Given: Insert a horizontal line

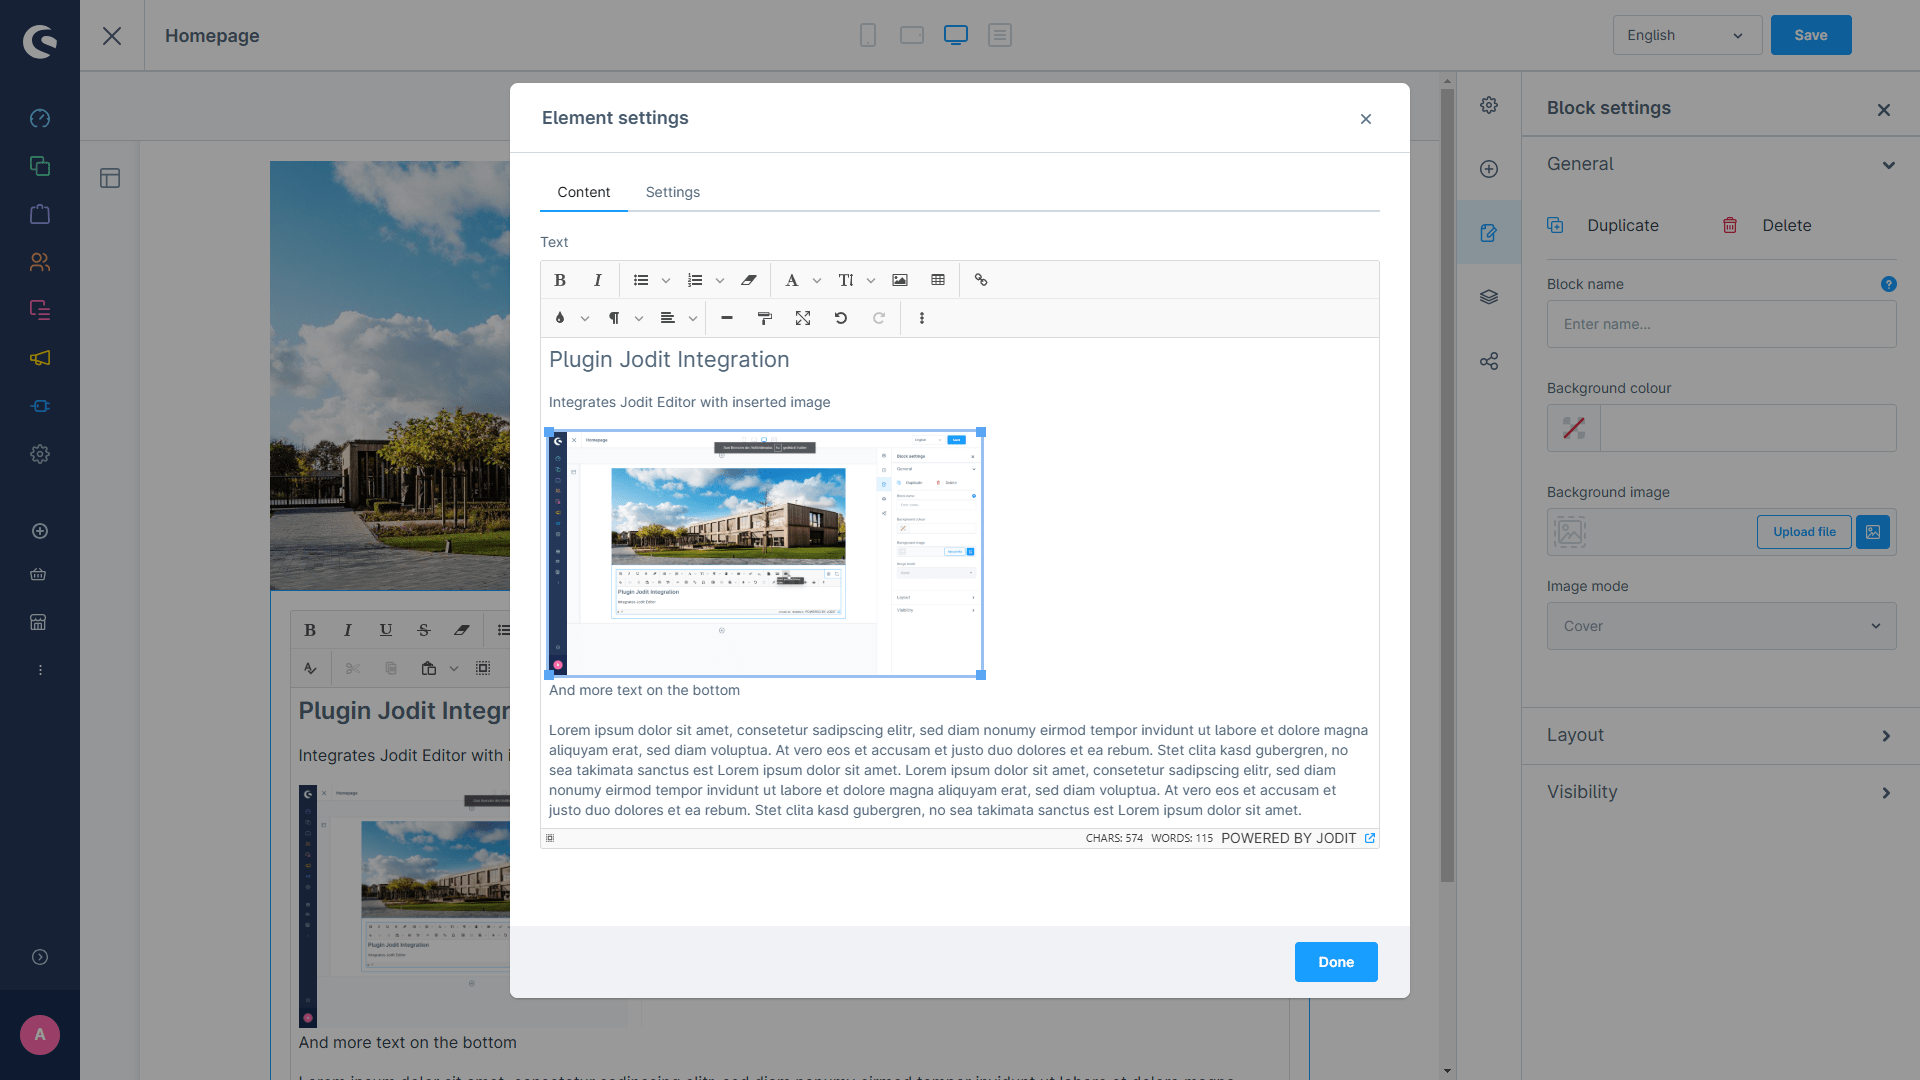Looking at the screenshot, I should (x=727, y=318).
